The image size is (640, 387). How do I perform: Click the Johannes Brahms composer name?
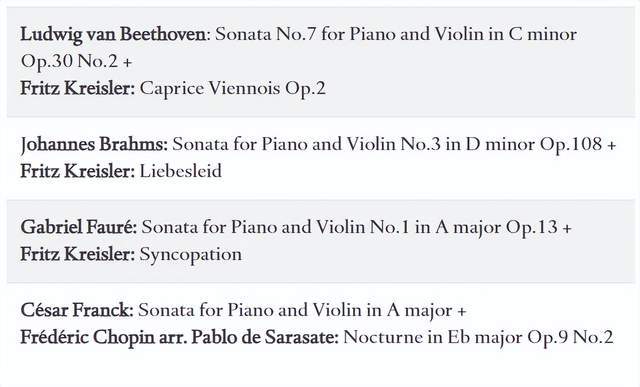(94, 145)
